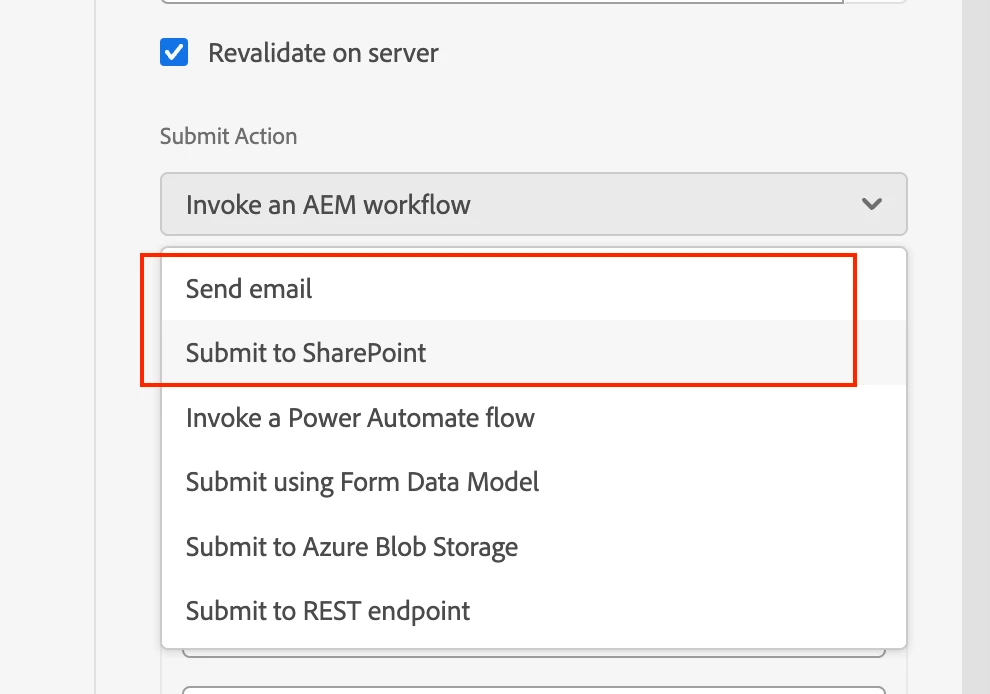Choose Submit to Azure Blob Storage

pyautogui.click(x=352, y=547)
